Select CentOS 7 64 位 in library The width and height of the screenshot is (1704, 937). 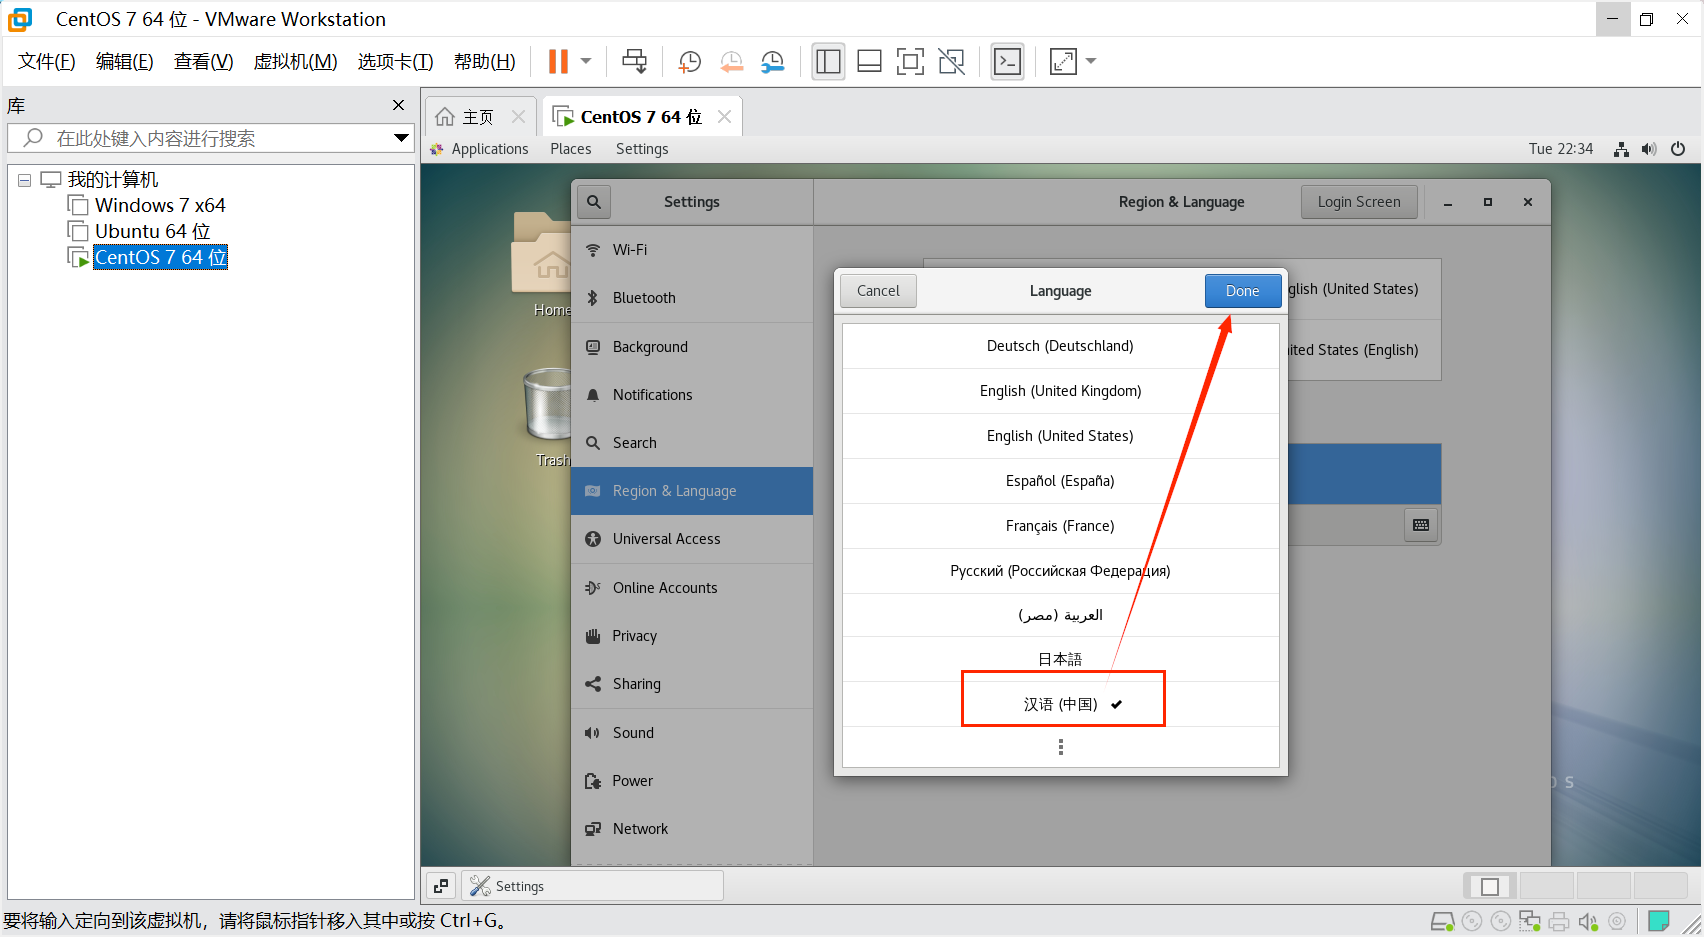point(160,257)
